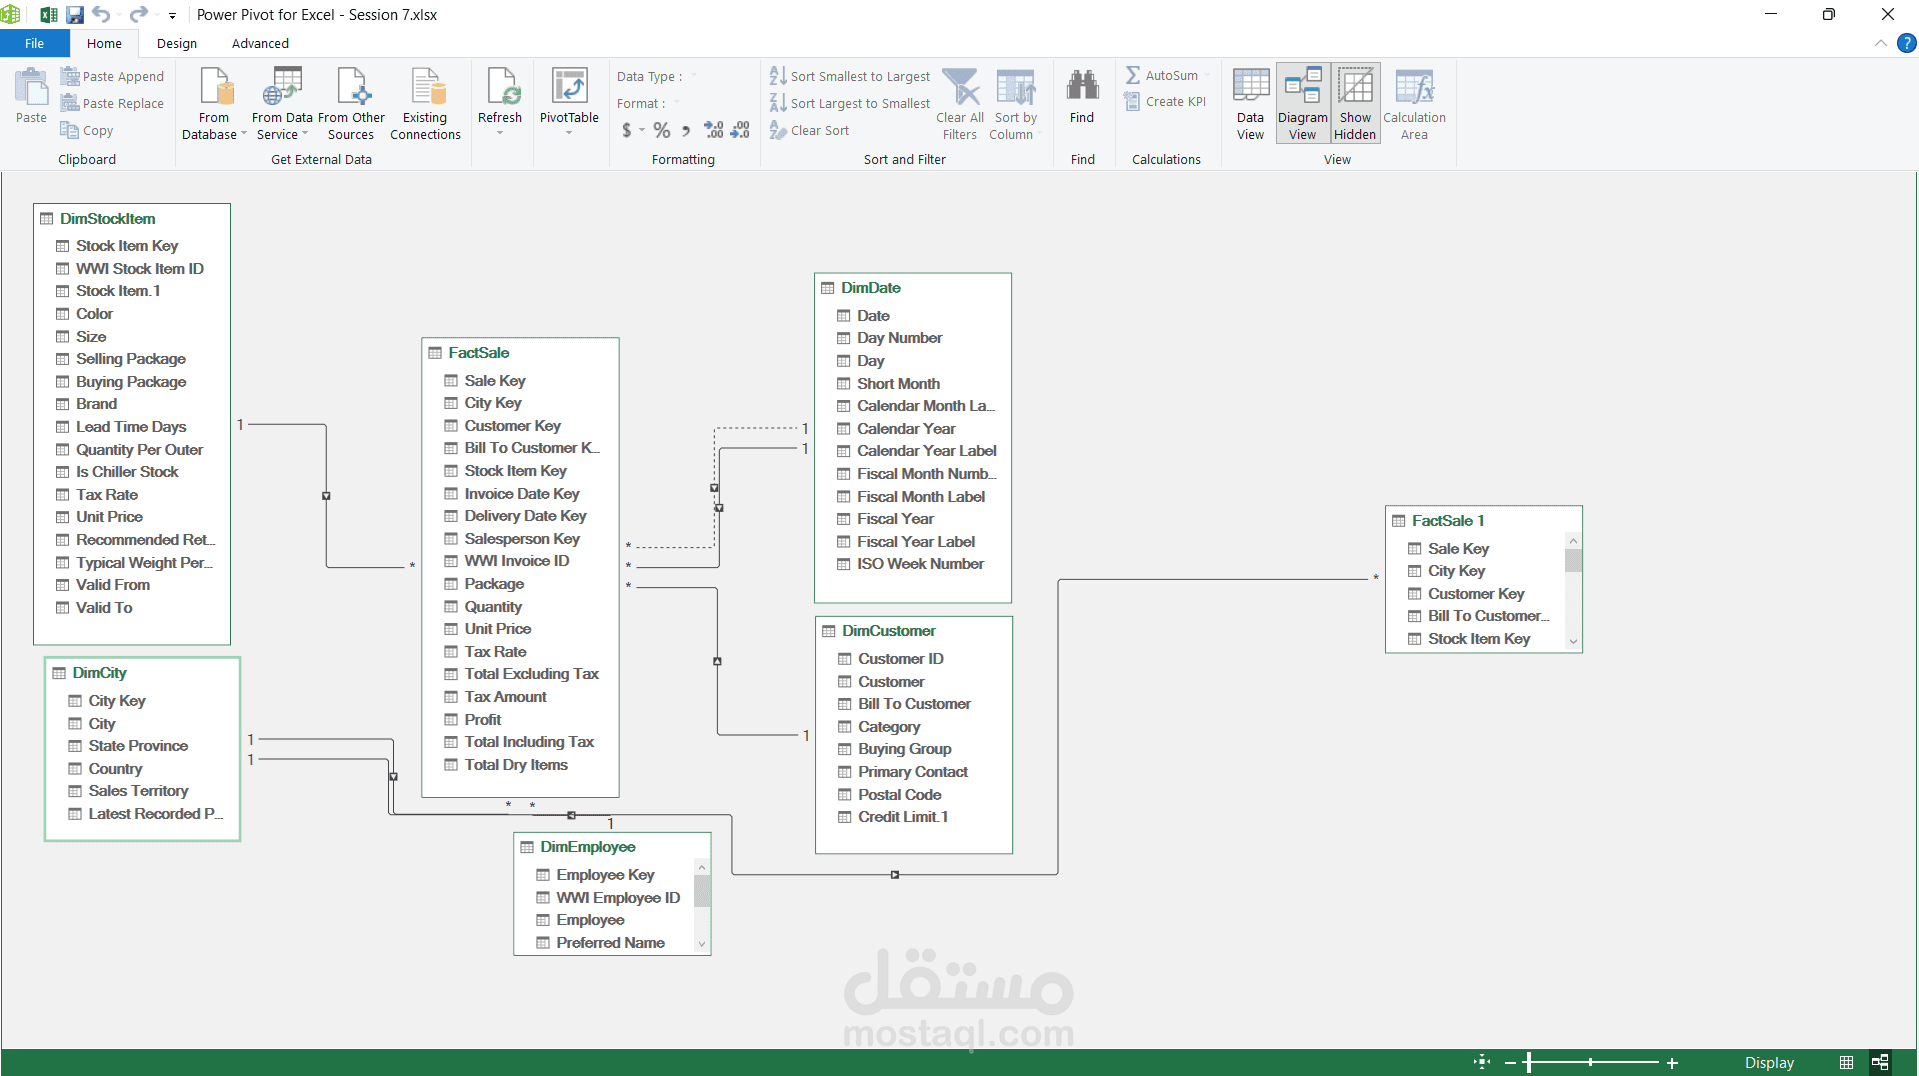Toggle Calculation Area button
1919x1076 pixels.
pos(1414,103)
